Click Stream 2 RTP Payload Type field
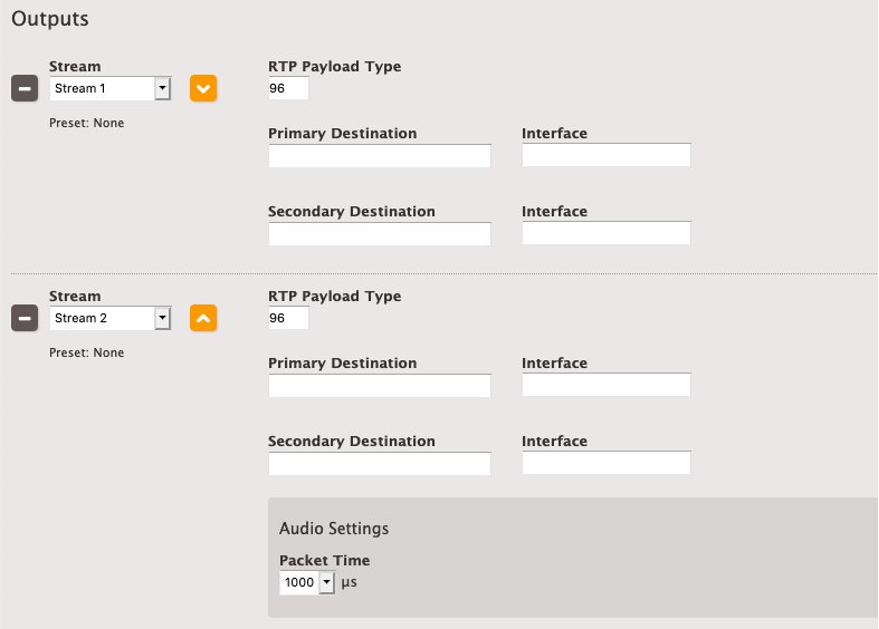Image resolution: width=879 pixels, height=629 pixels. coord(288,319)
